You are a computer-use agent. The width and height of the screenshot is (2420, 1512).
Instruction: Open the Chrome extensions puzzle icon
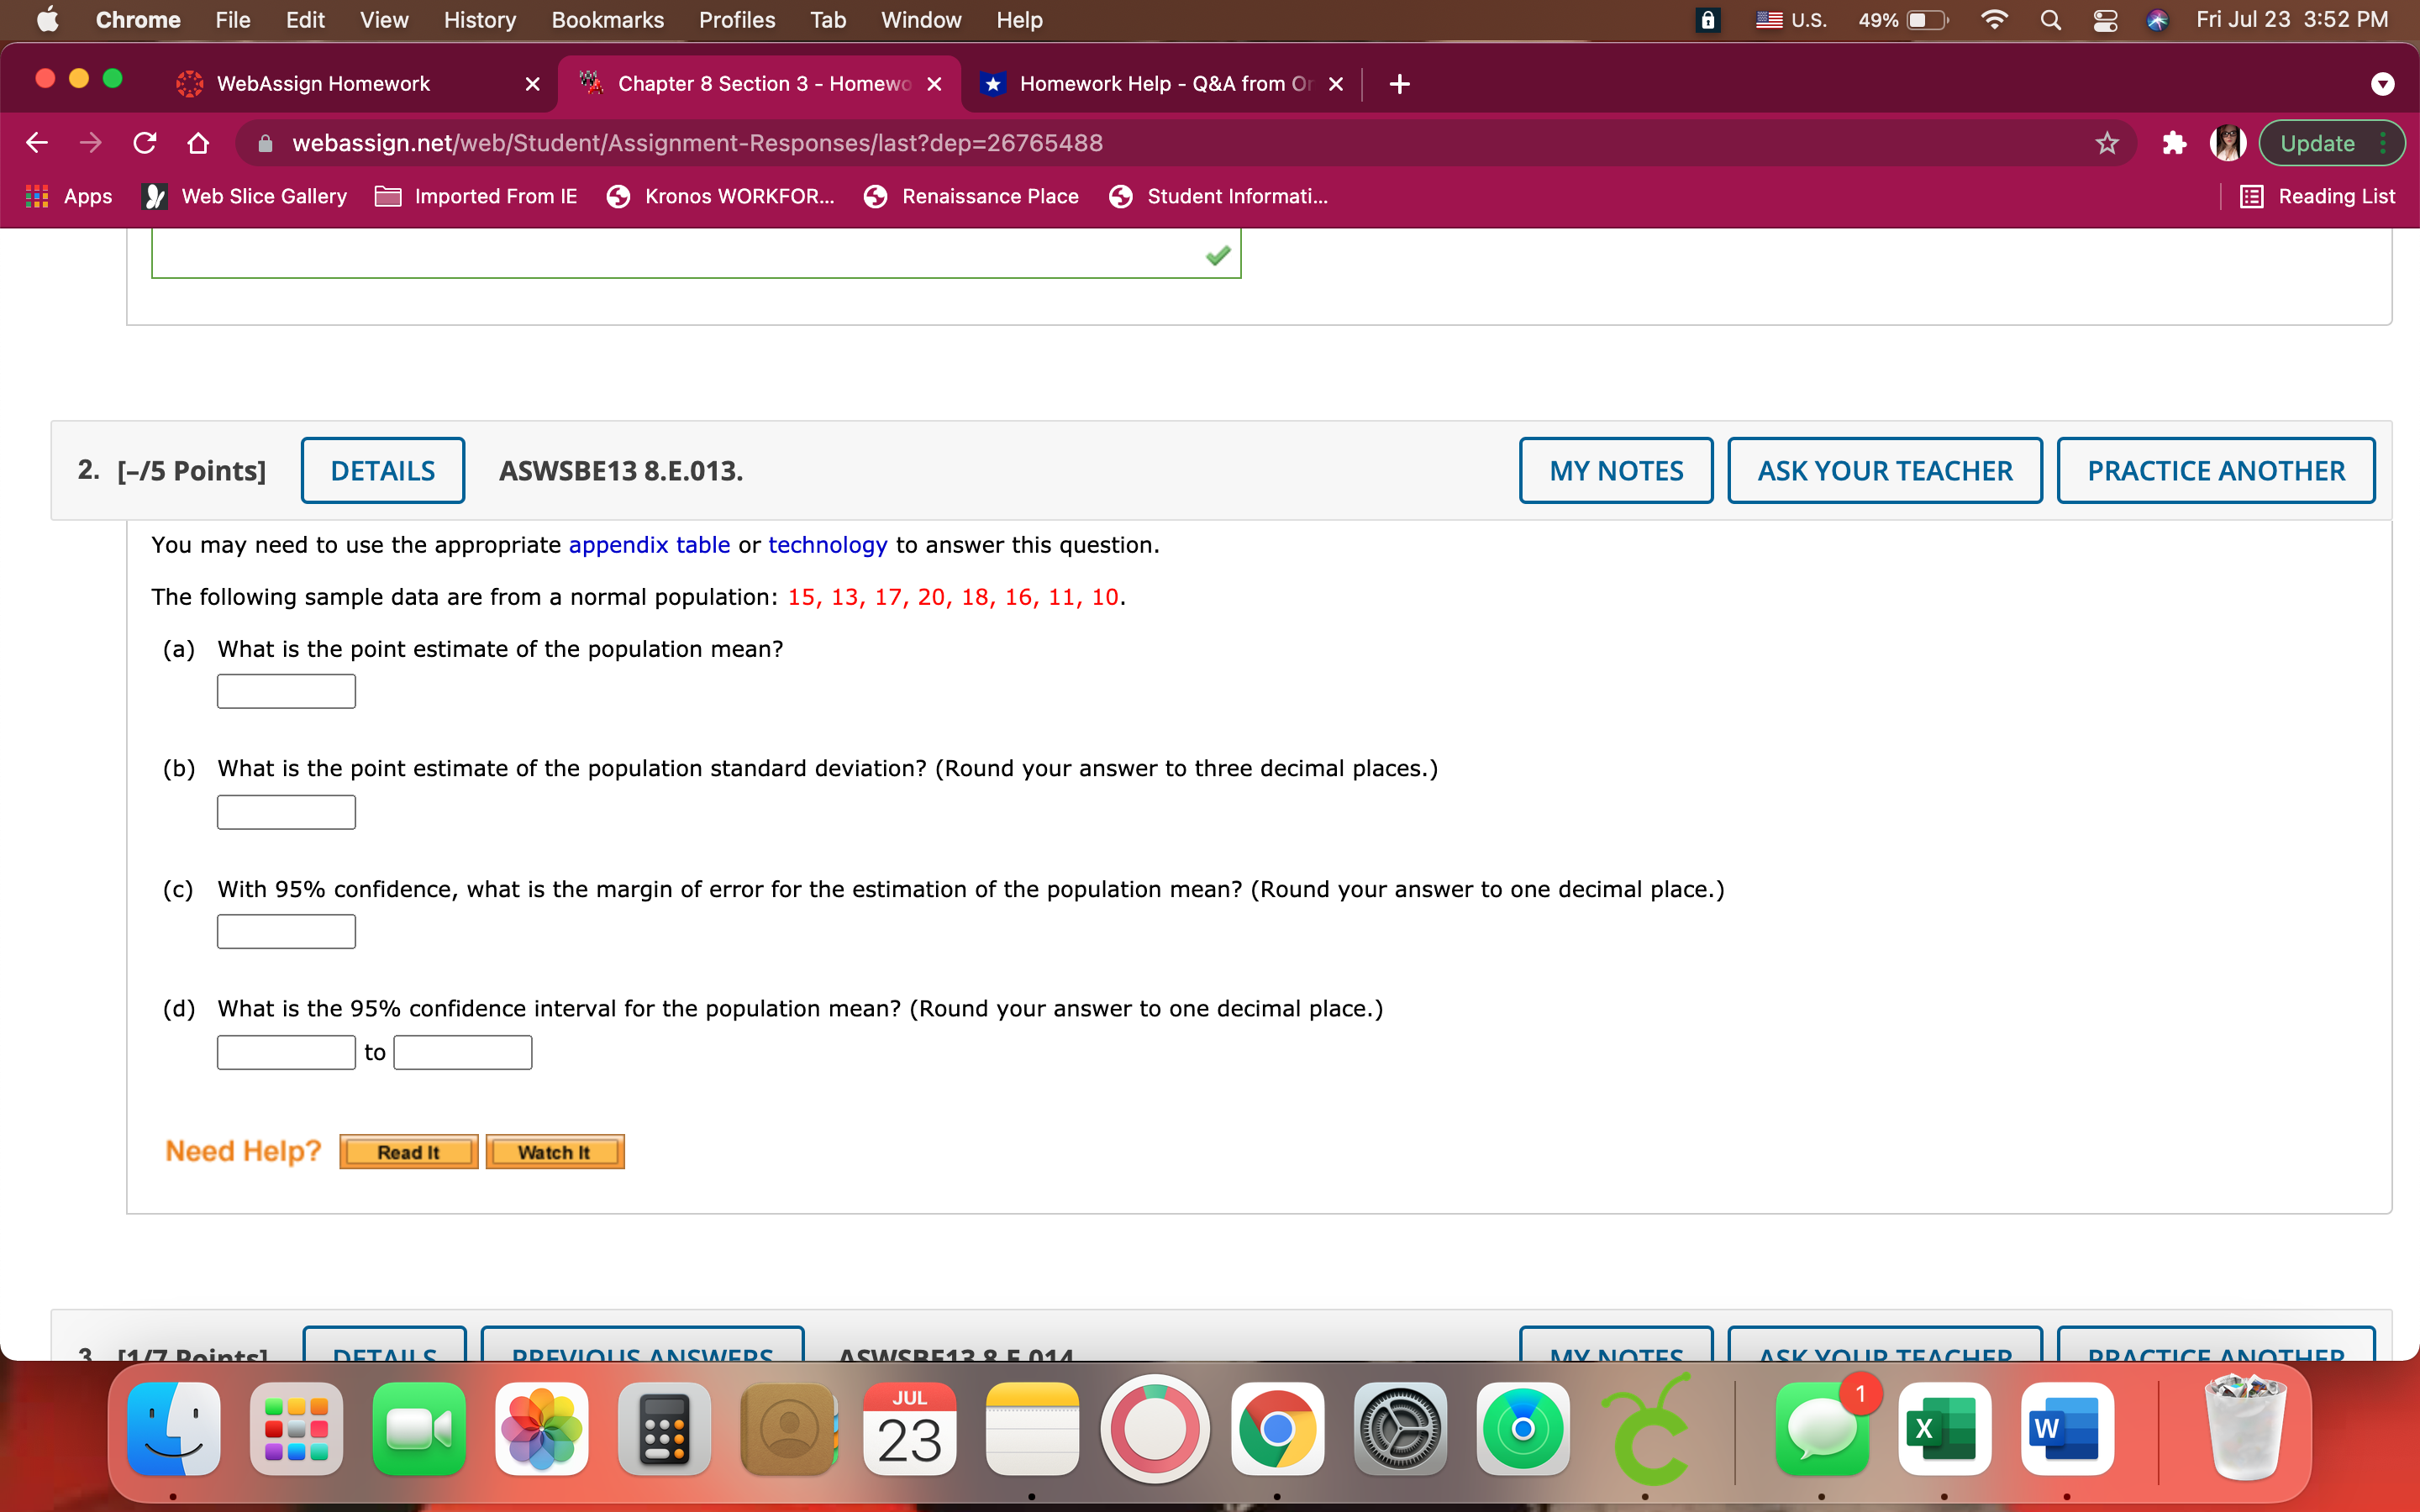[2174, 143]
